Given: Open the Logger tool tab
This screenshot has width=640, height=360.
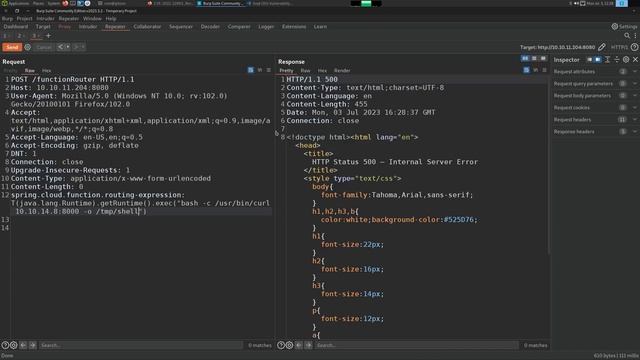Looking at the screenshot, I should click(266, 27).
